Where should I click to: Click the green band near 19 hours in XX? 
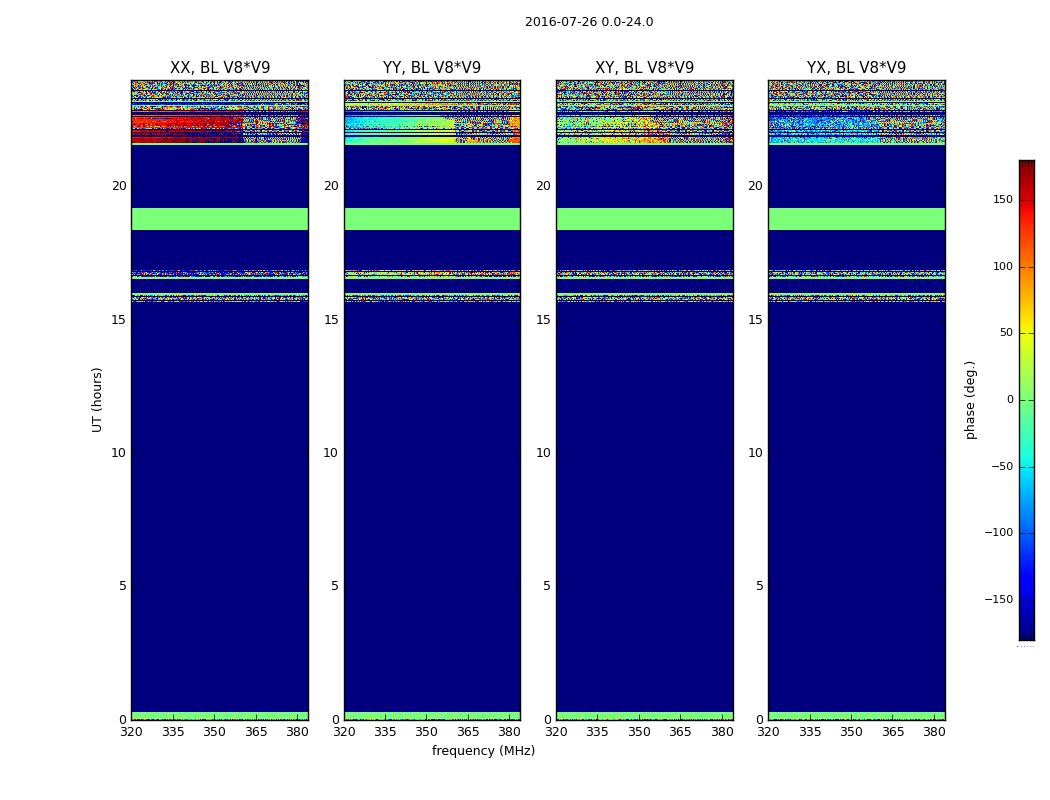(x=220, y=219)
